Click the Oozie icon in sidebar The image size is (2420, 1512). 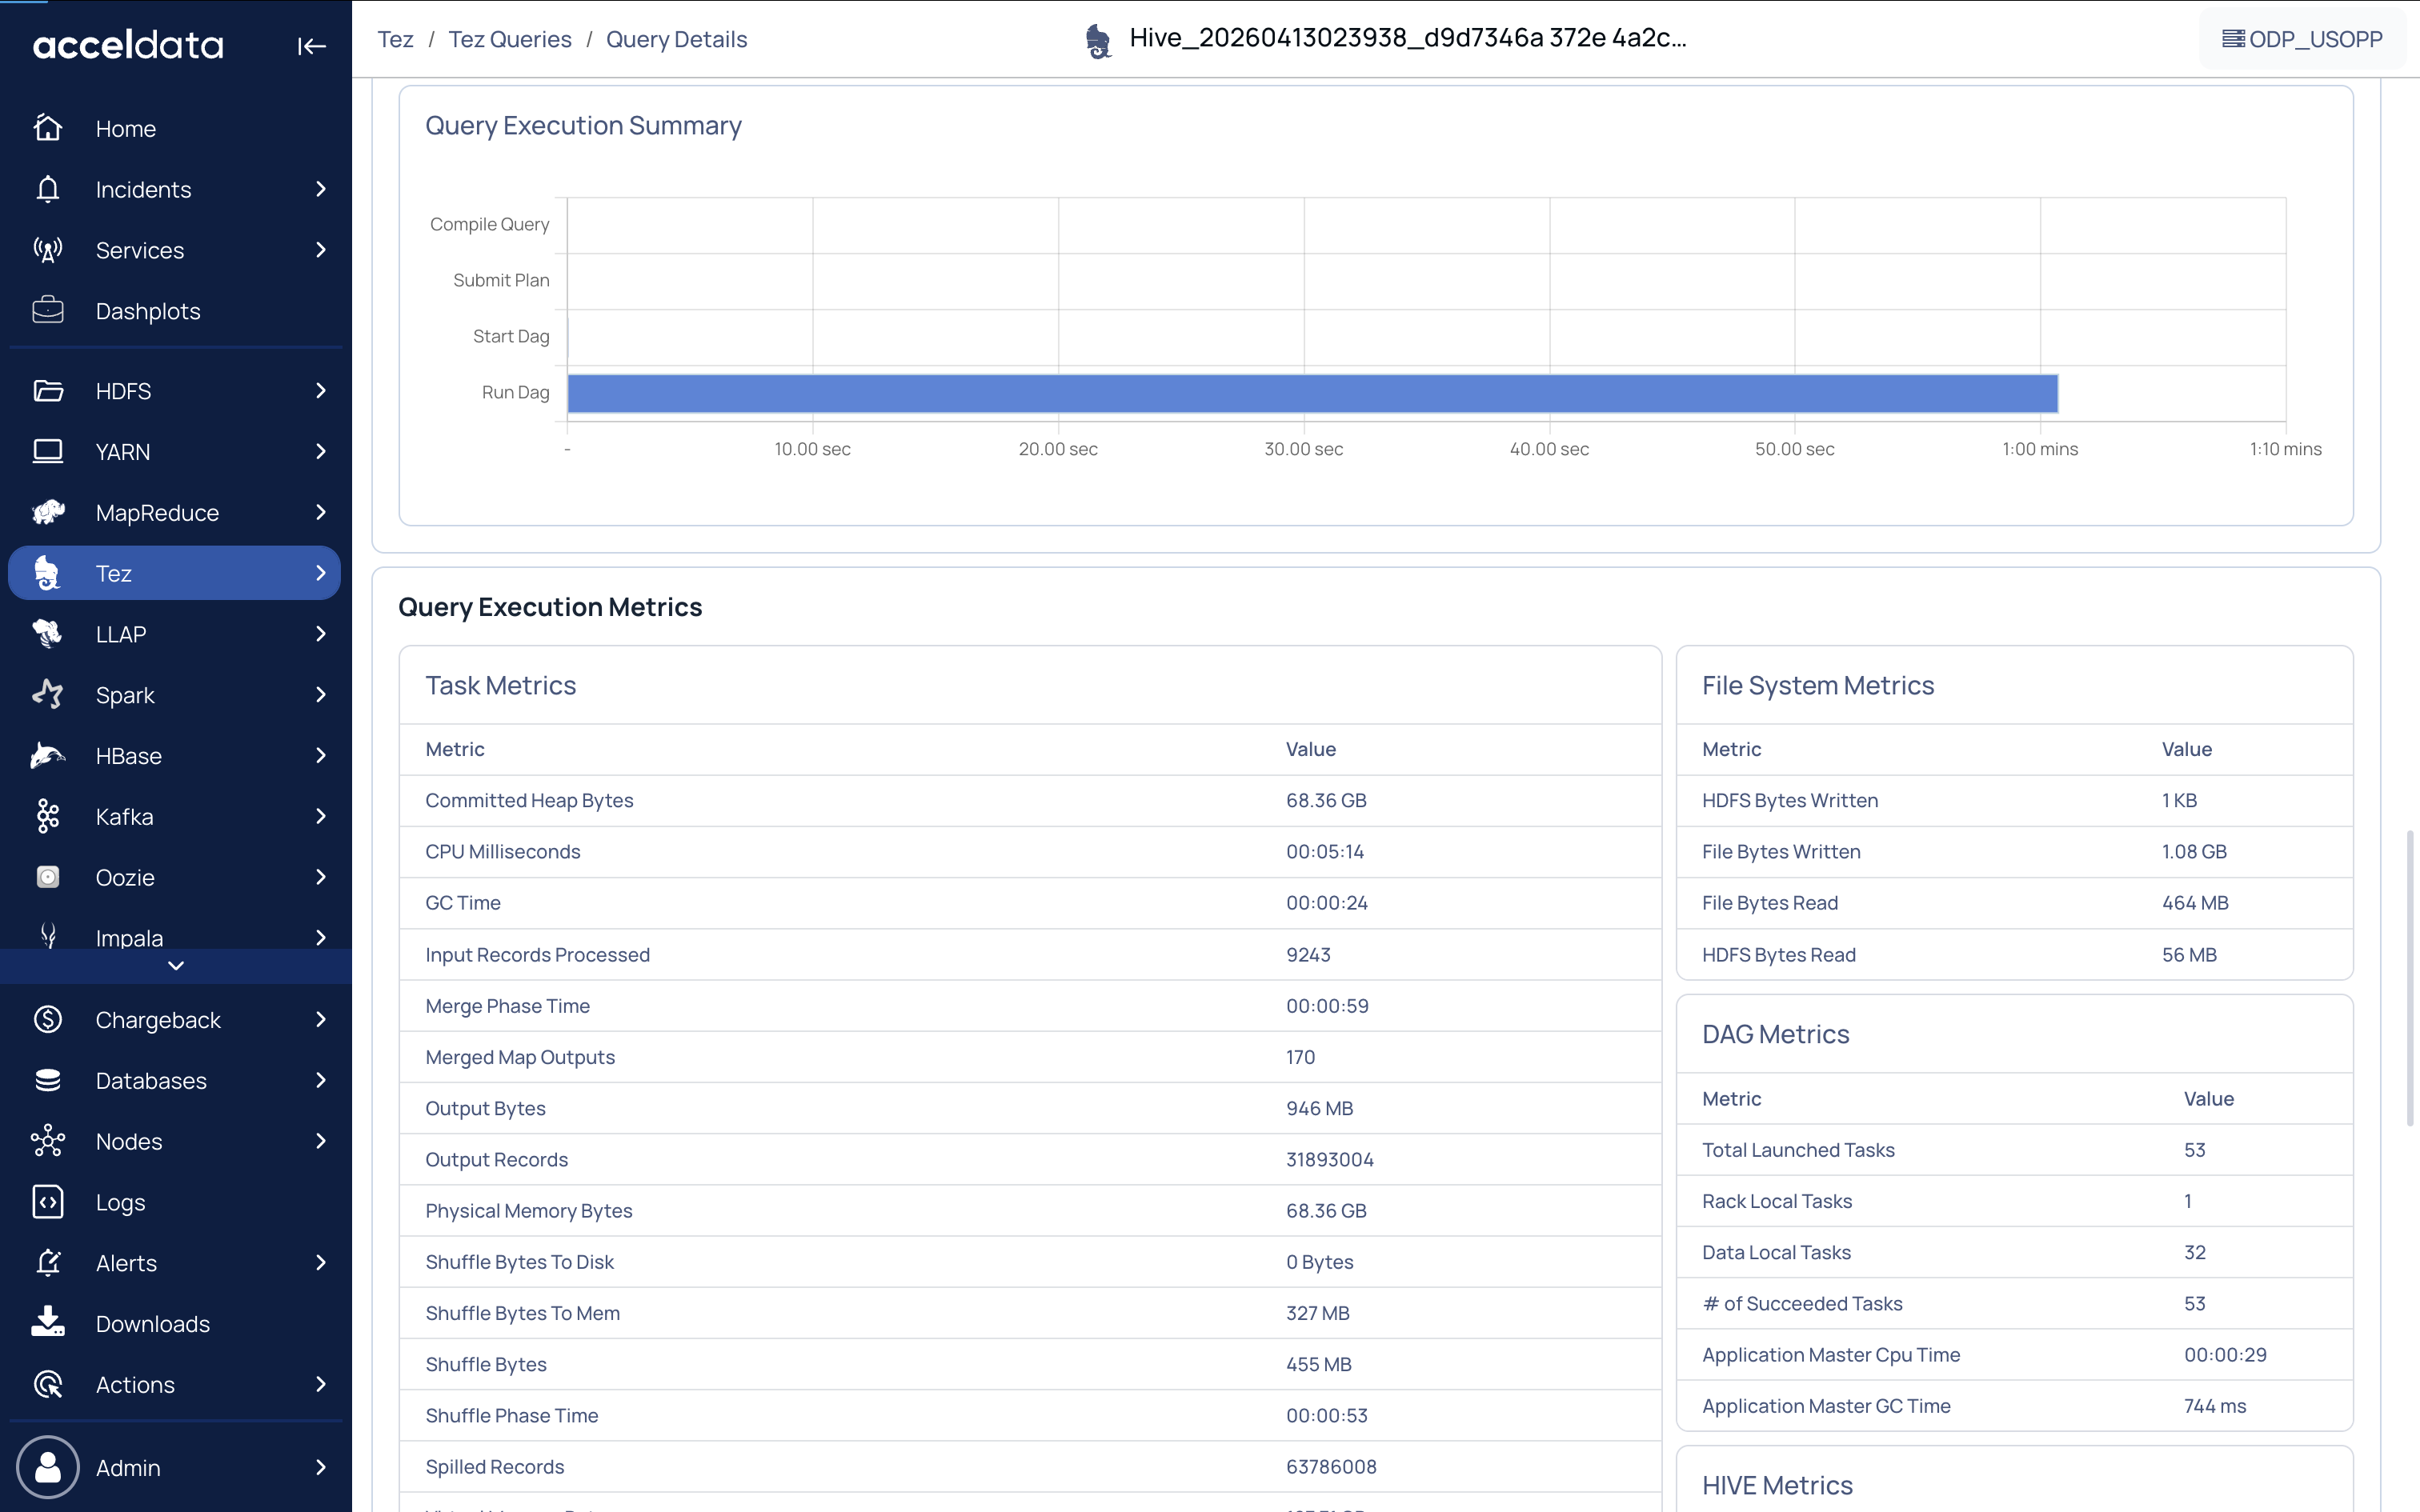click(48, 877)
